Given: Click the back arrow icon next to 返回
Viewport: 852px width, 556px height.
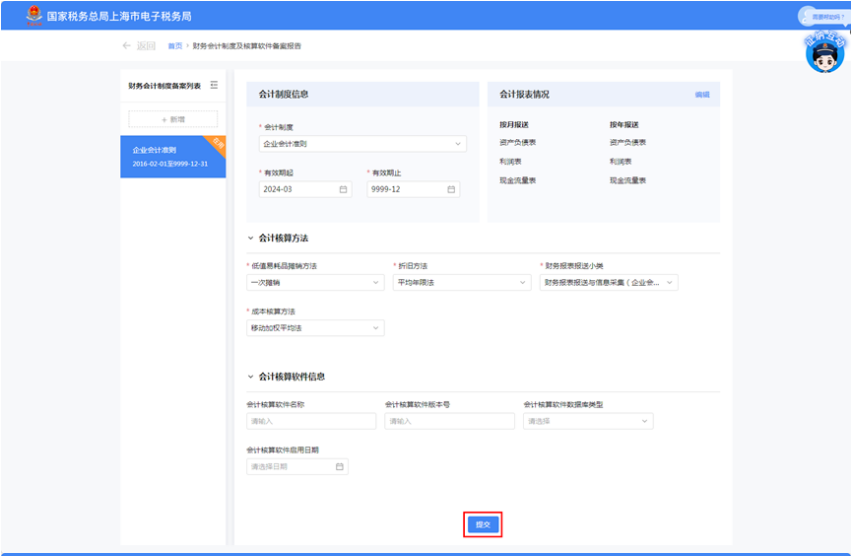Looking at the screenshot, I should tap(127, 46).
